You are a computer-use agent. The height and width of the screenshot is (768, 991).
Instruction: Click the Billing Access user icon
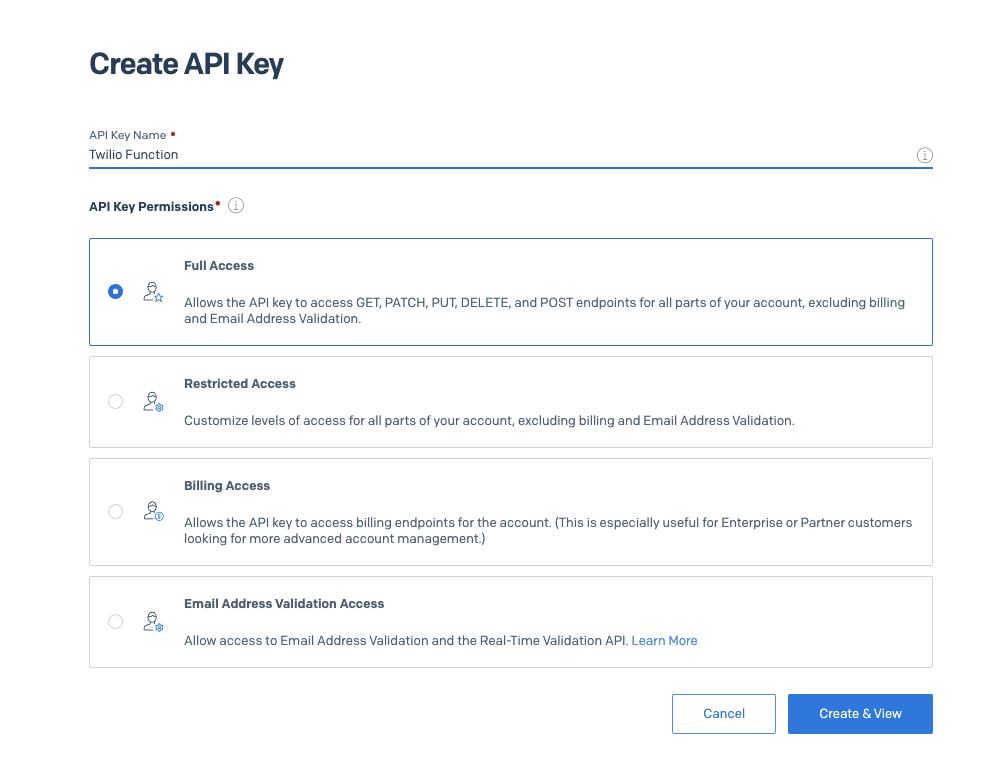click(153, 511)
